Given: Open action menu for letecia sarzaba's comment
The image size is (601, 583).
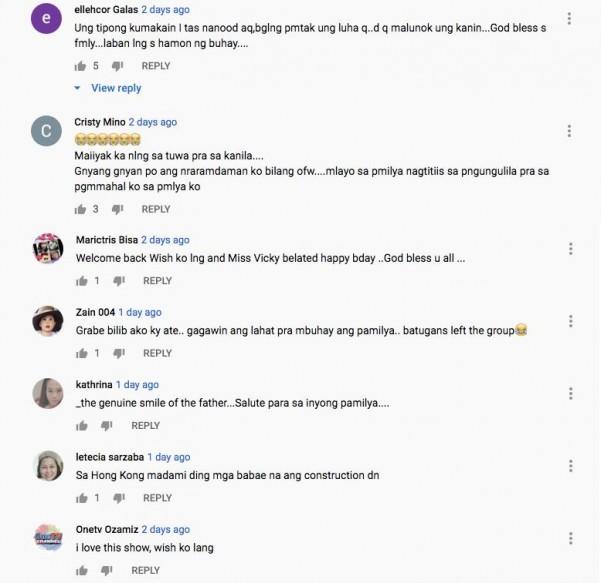Looking at the screenshot, I should pos(569,466).
